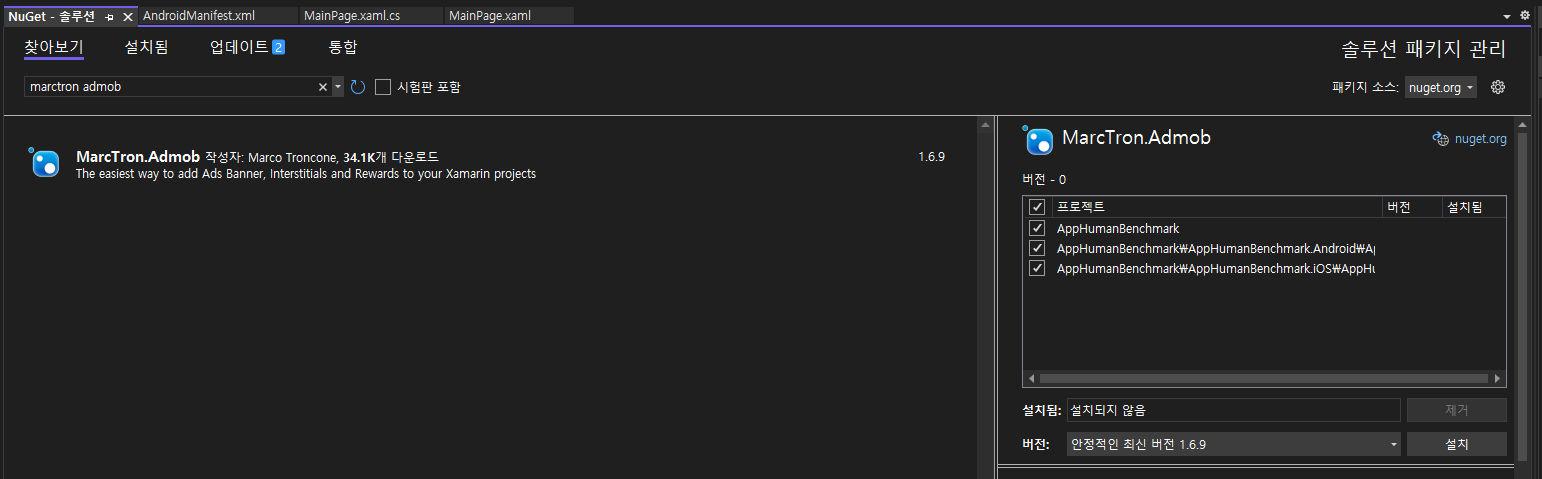1542x479 pixels.
Task: Switch to AndroidManifest.xml tab
Action: click(x=218, y=16)
